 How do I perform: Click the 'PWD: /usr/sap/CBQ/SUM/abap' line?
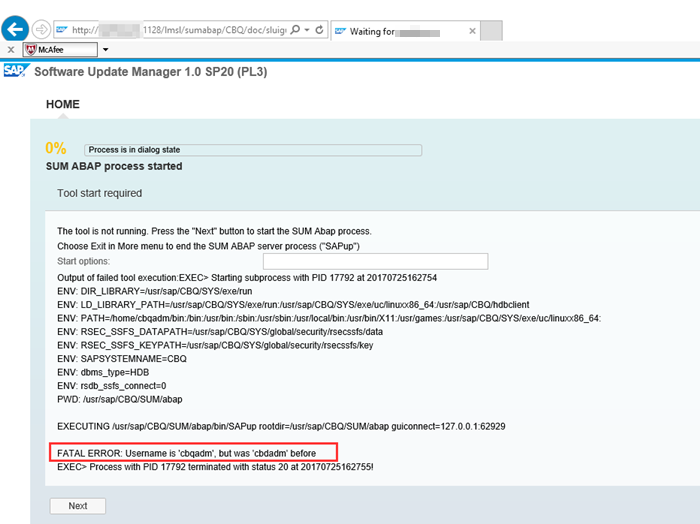pyautogui.click(x=120, y=399)
